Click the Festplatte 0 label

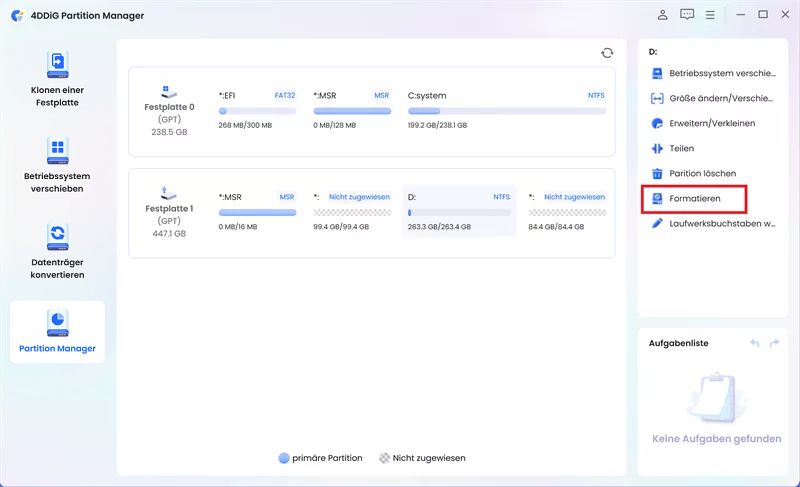(169, 107)
